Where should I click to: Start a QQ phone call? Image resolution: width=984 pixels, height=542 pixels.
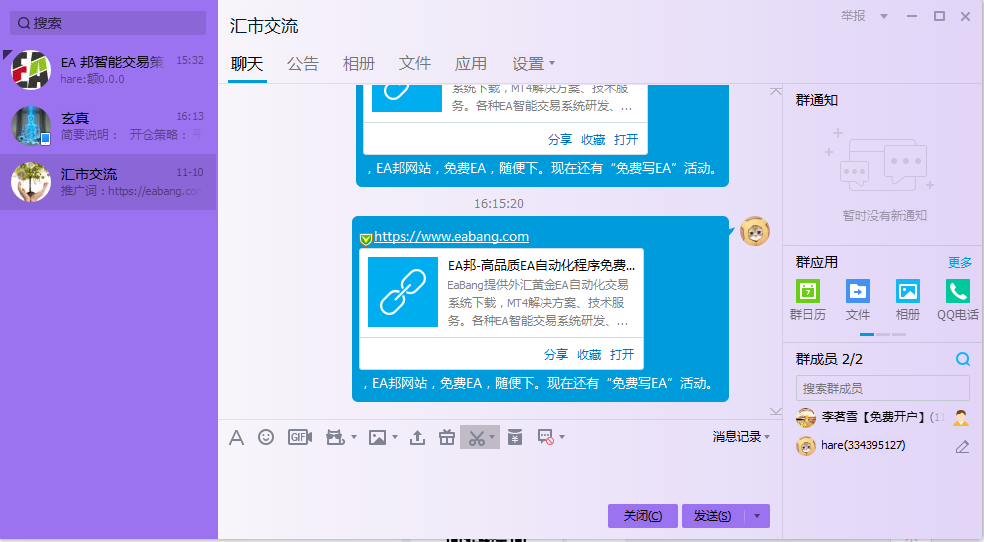958,291
